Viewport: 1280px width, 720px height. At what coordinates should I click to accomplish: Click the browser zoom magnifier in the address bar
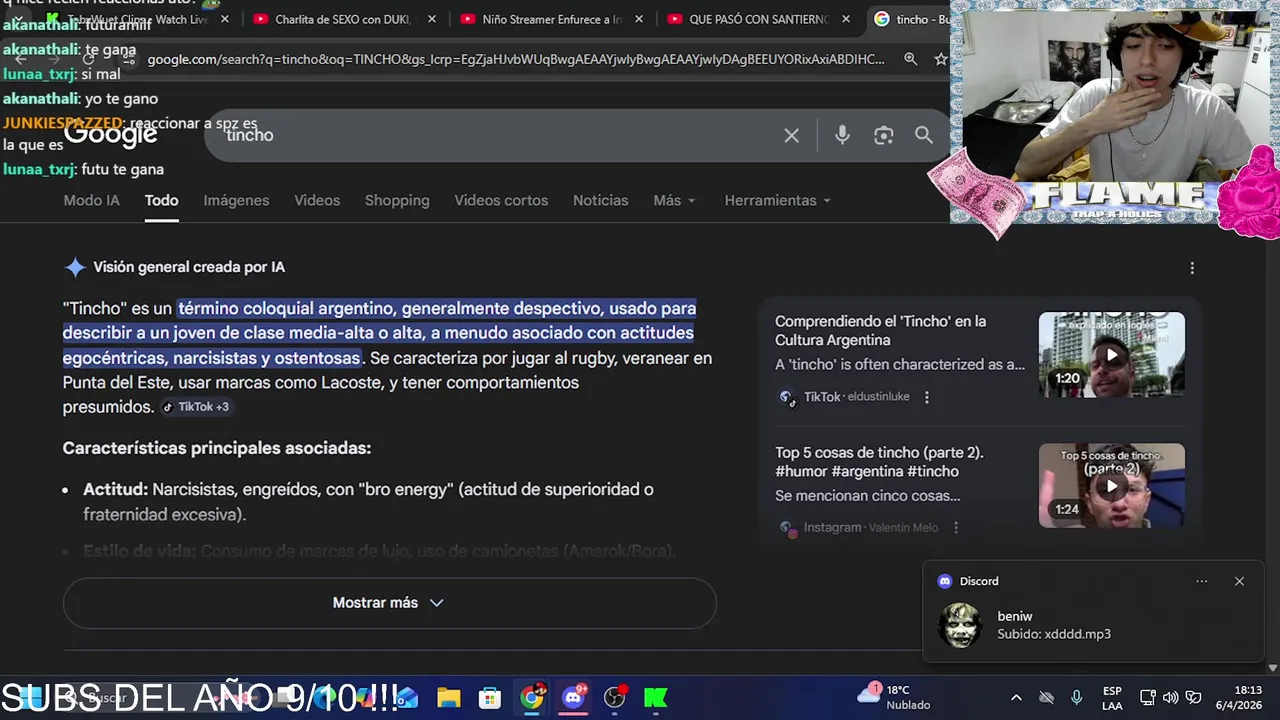tap(910, 59)
